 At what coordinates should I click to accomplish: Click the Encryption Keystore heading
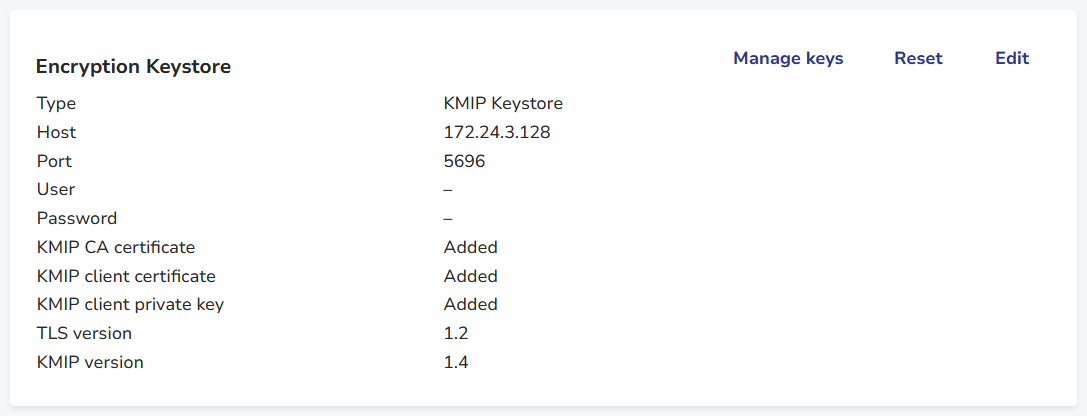point(133,67)
